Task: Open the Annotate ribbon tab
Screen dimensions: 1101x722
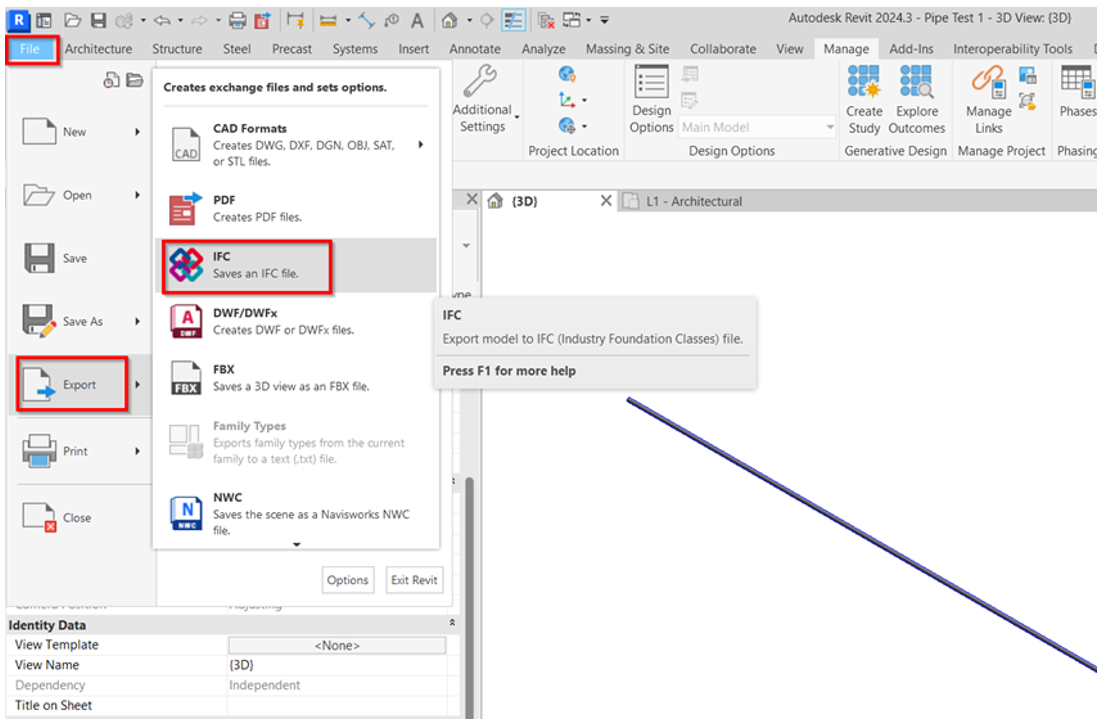Action: pyautogui.click(x=475, y=49)
